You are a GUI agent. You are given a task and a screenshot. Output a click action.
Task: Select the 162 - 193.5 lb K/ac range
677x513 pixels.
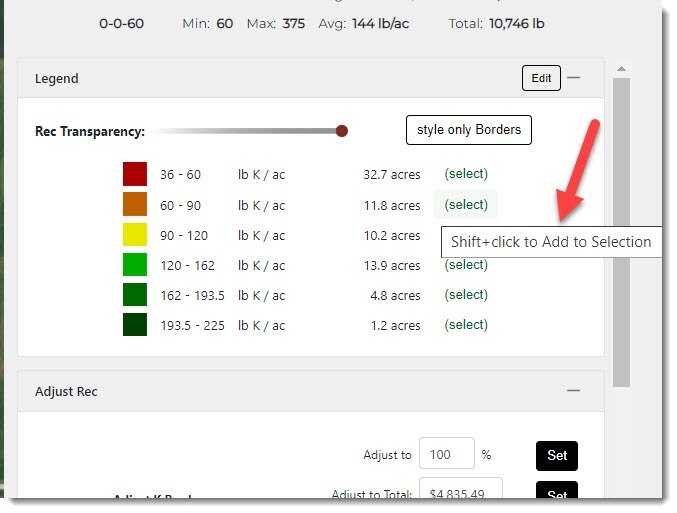tap(466, 295)
